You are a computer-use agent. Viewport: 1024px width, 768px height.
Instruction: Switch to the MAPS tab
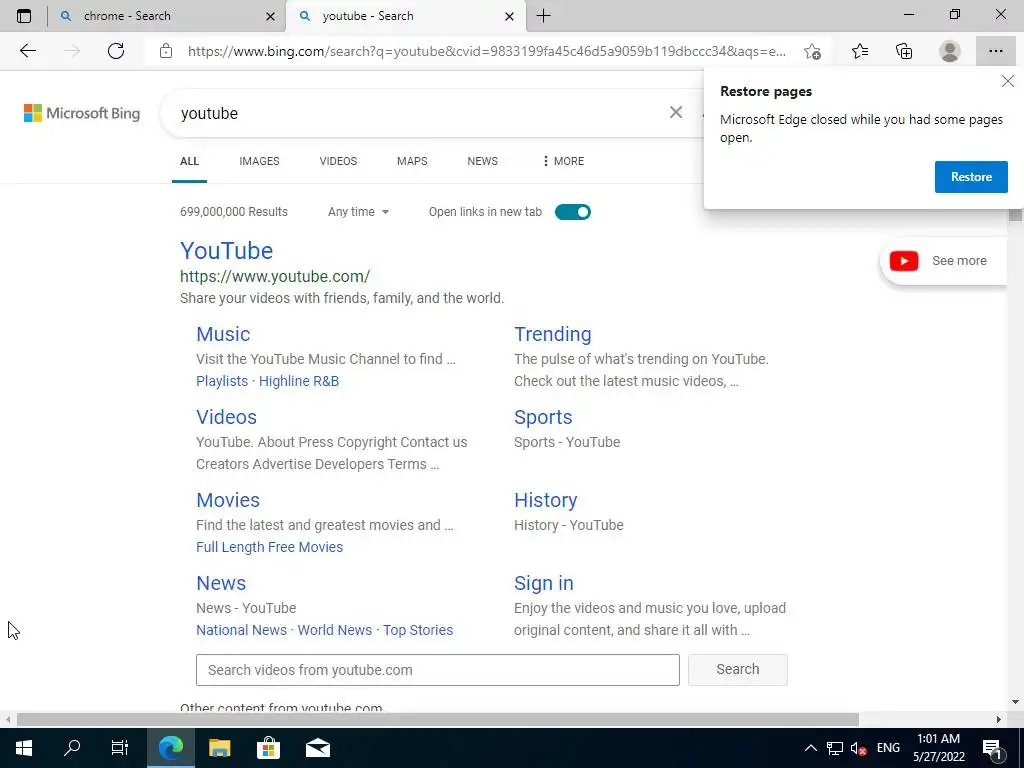(412, 161)
